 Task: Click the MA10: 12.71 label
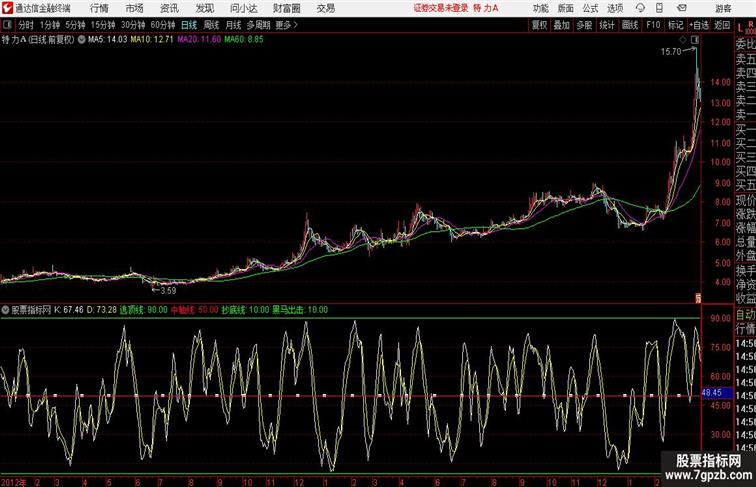(152, 40)
